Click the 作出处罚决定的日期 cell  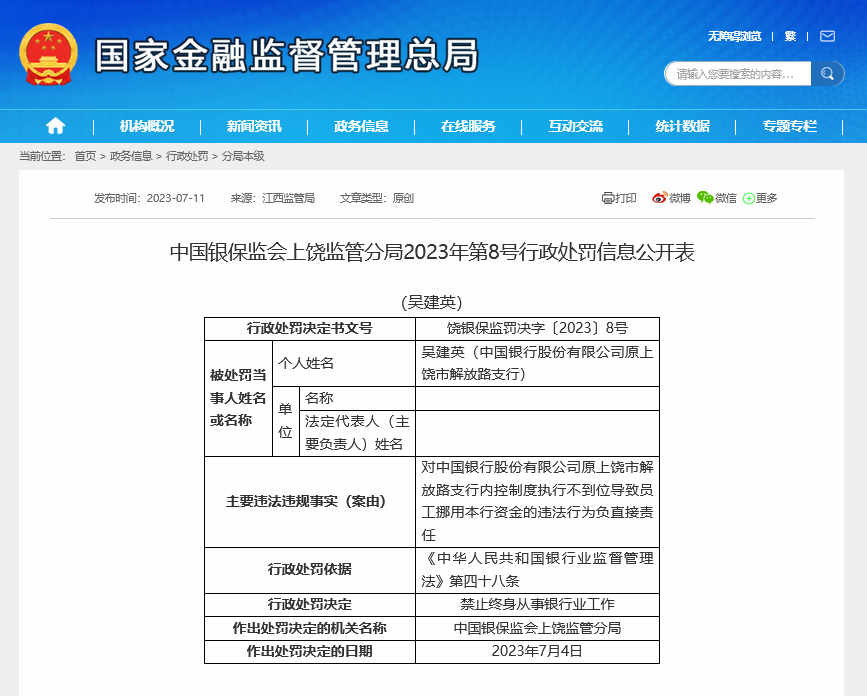(x=310, y=652)
